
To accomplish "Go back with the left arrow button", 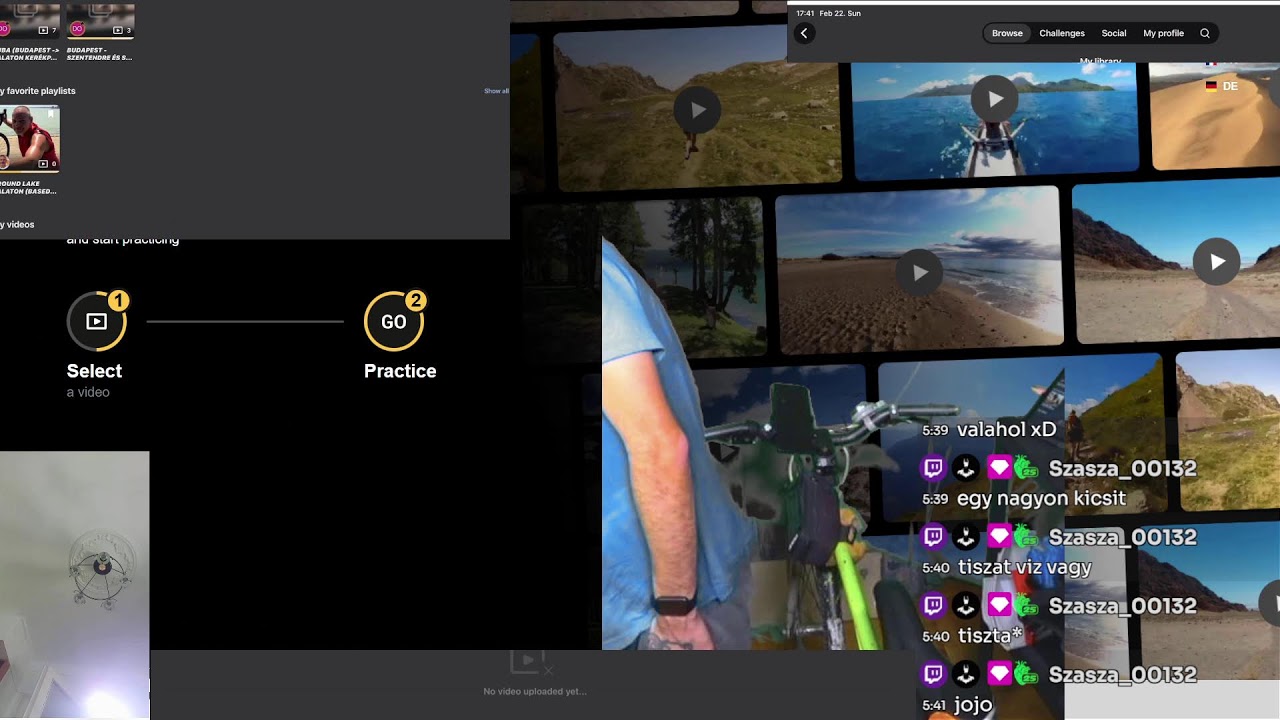I will pos(804,33).
